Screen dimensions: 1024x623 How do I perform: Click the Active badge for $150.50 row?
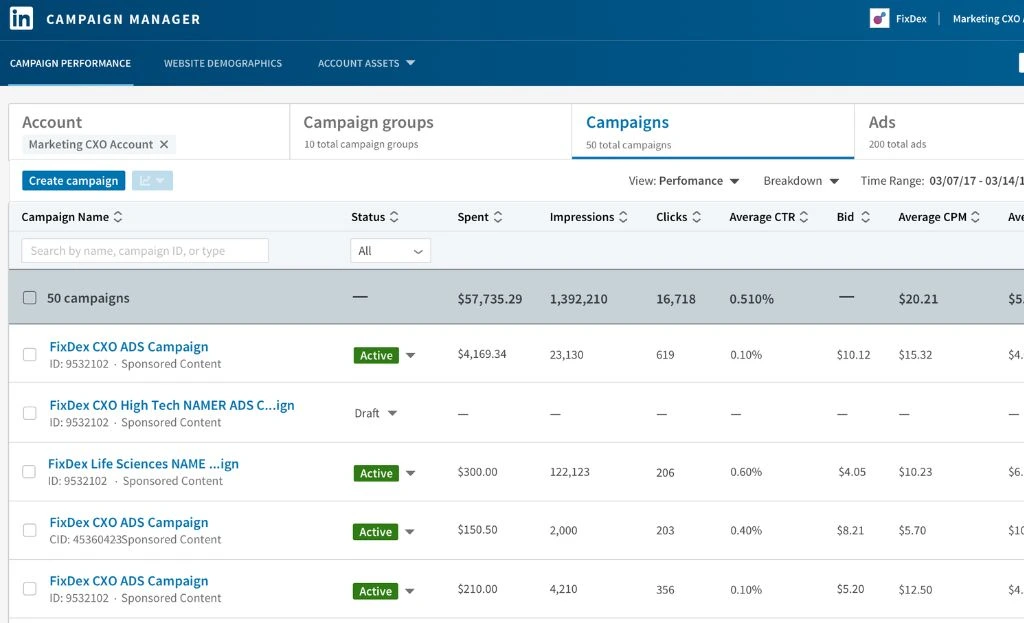tap(376, 532)
